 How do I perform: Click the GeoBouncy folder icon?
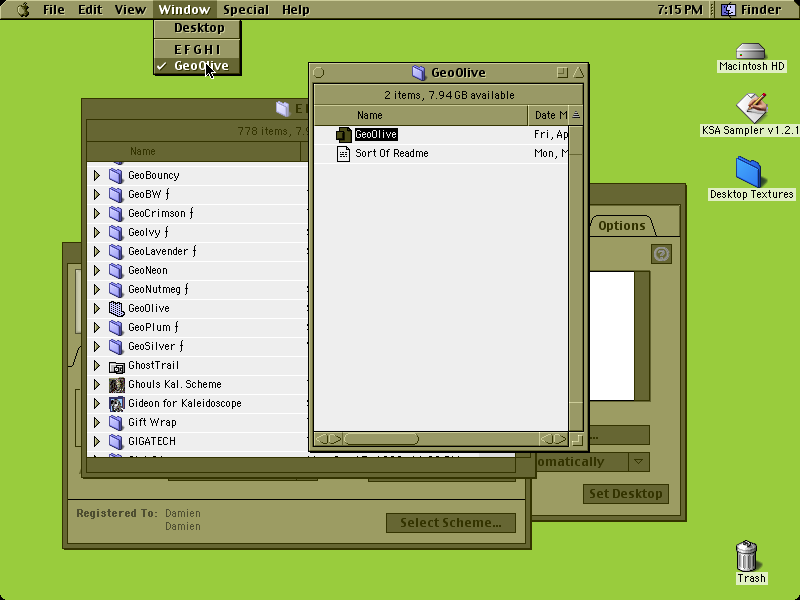click(x=116, y=176)
